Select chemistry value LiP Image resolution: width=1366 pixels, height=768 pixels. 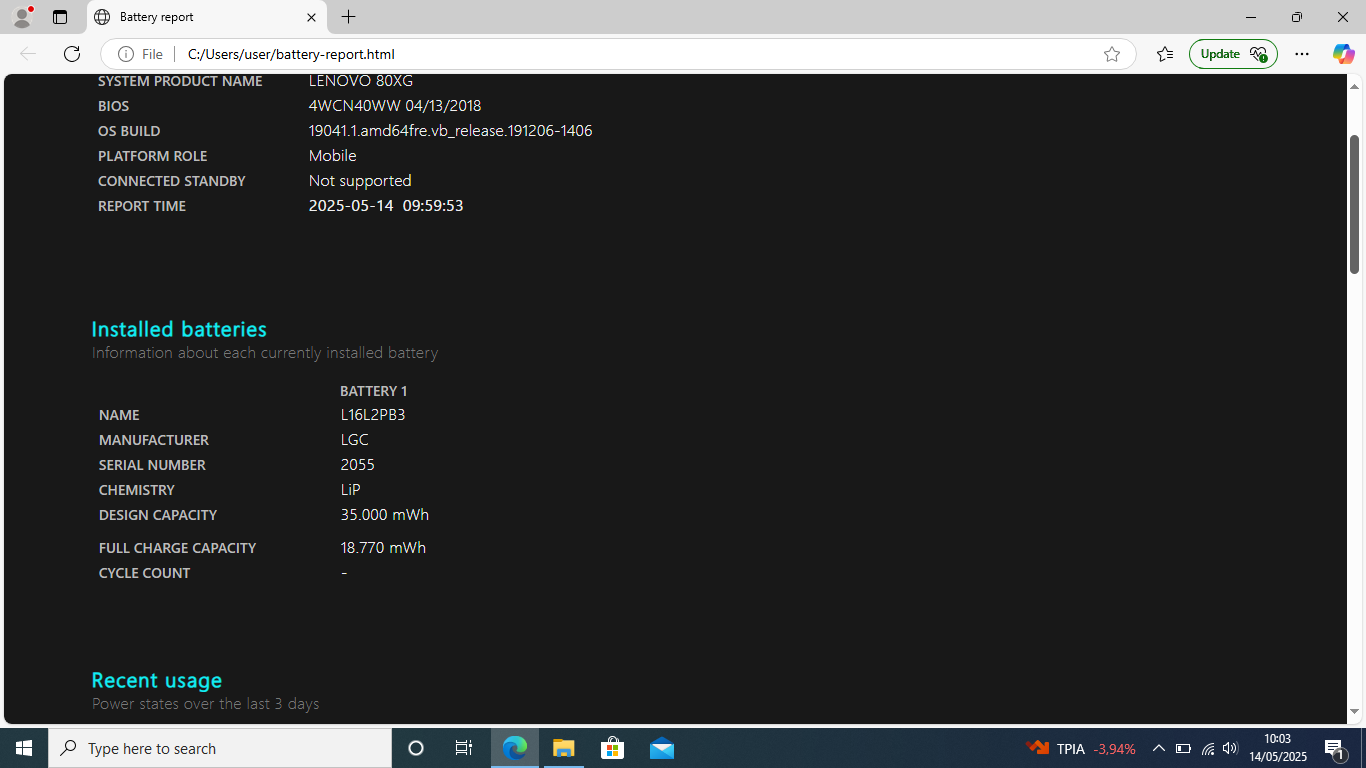pos(350,490)
